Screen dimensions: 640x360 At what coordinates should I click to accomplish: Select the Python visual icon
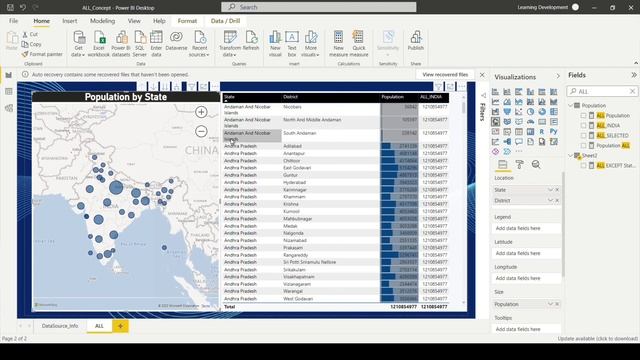(553, 131)
